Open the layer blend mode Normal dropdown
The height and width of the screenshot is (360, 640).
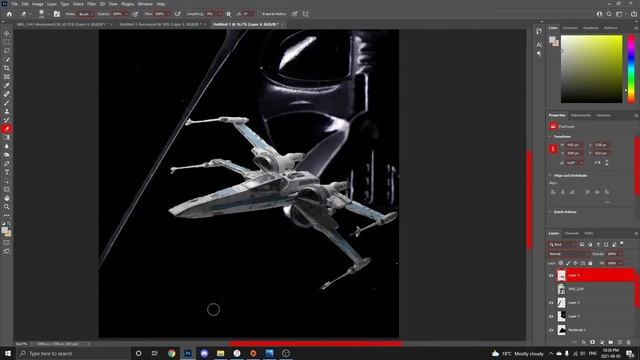568,254
